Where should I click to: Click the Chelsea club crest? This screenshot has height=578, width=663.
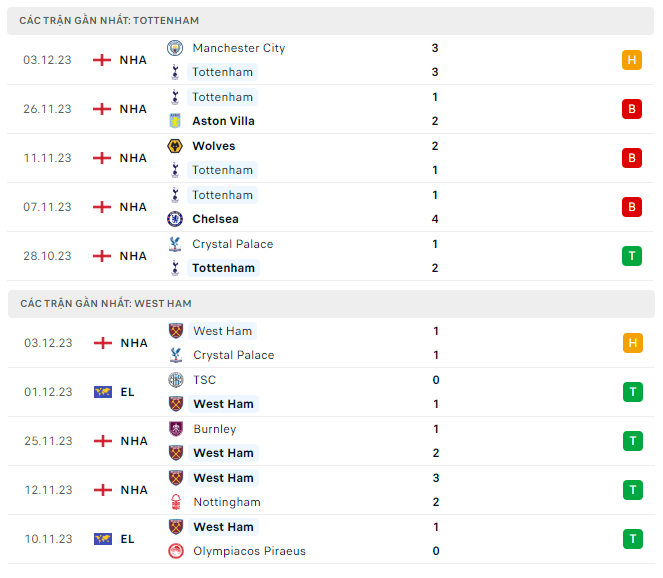[x=176, y=219]
